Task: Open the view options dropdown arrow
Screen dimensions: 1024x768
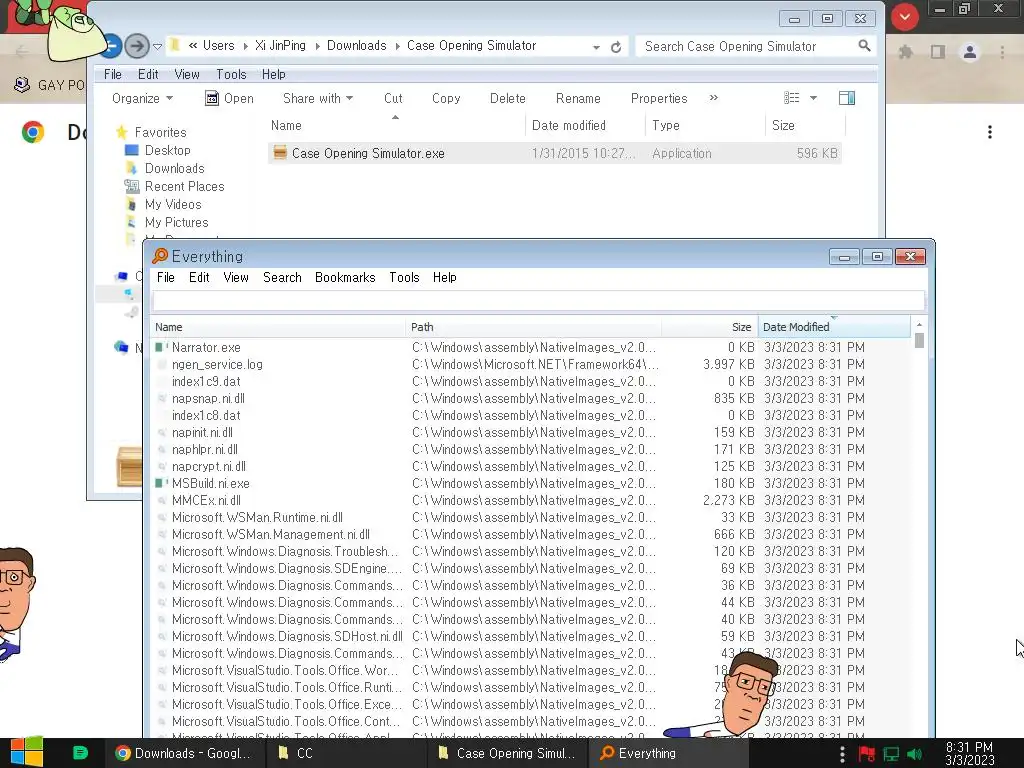Action: click(814, 98)
